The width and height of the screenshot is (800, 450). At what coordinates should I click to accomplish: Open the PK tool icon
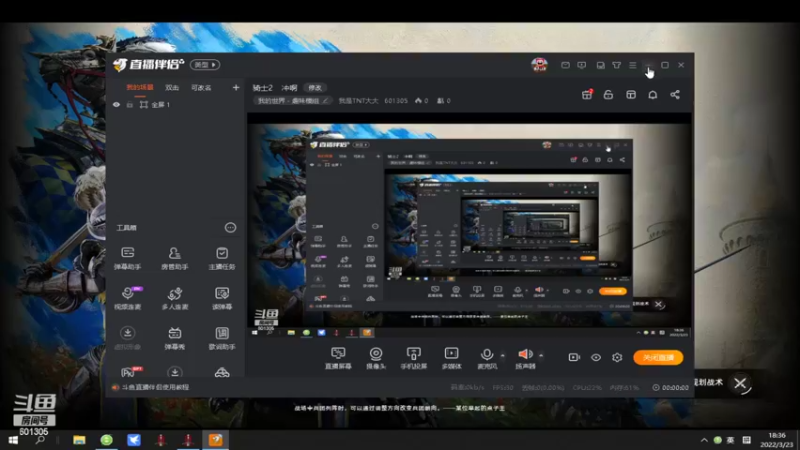(x=131, y=371)
